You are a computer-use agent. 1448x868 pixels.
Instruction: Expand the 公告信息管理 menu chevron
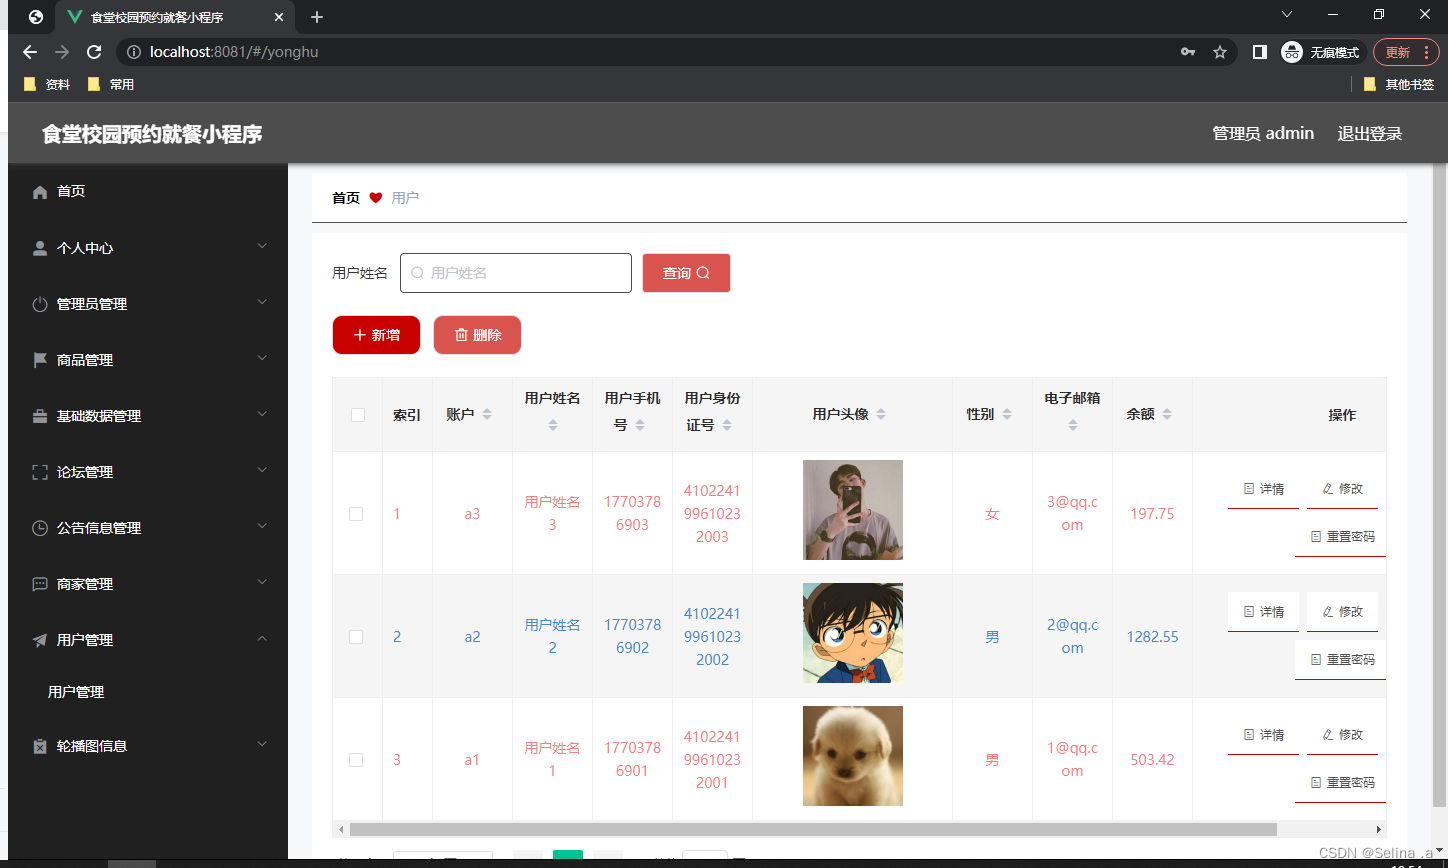click(262, 526)
